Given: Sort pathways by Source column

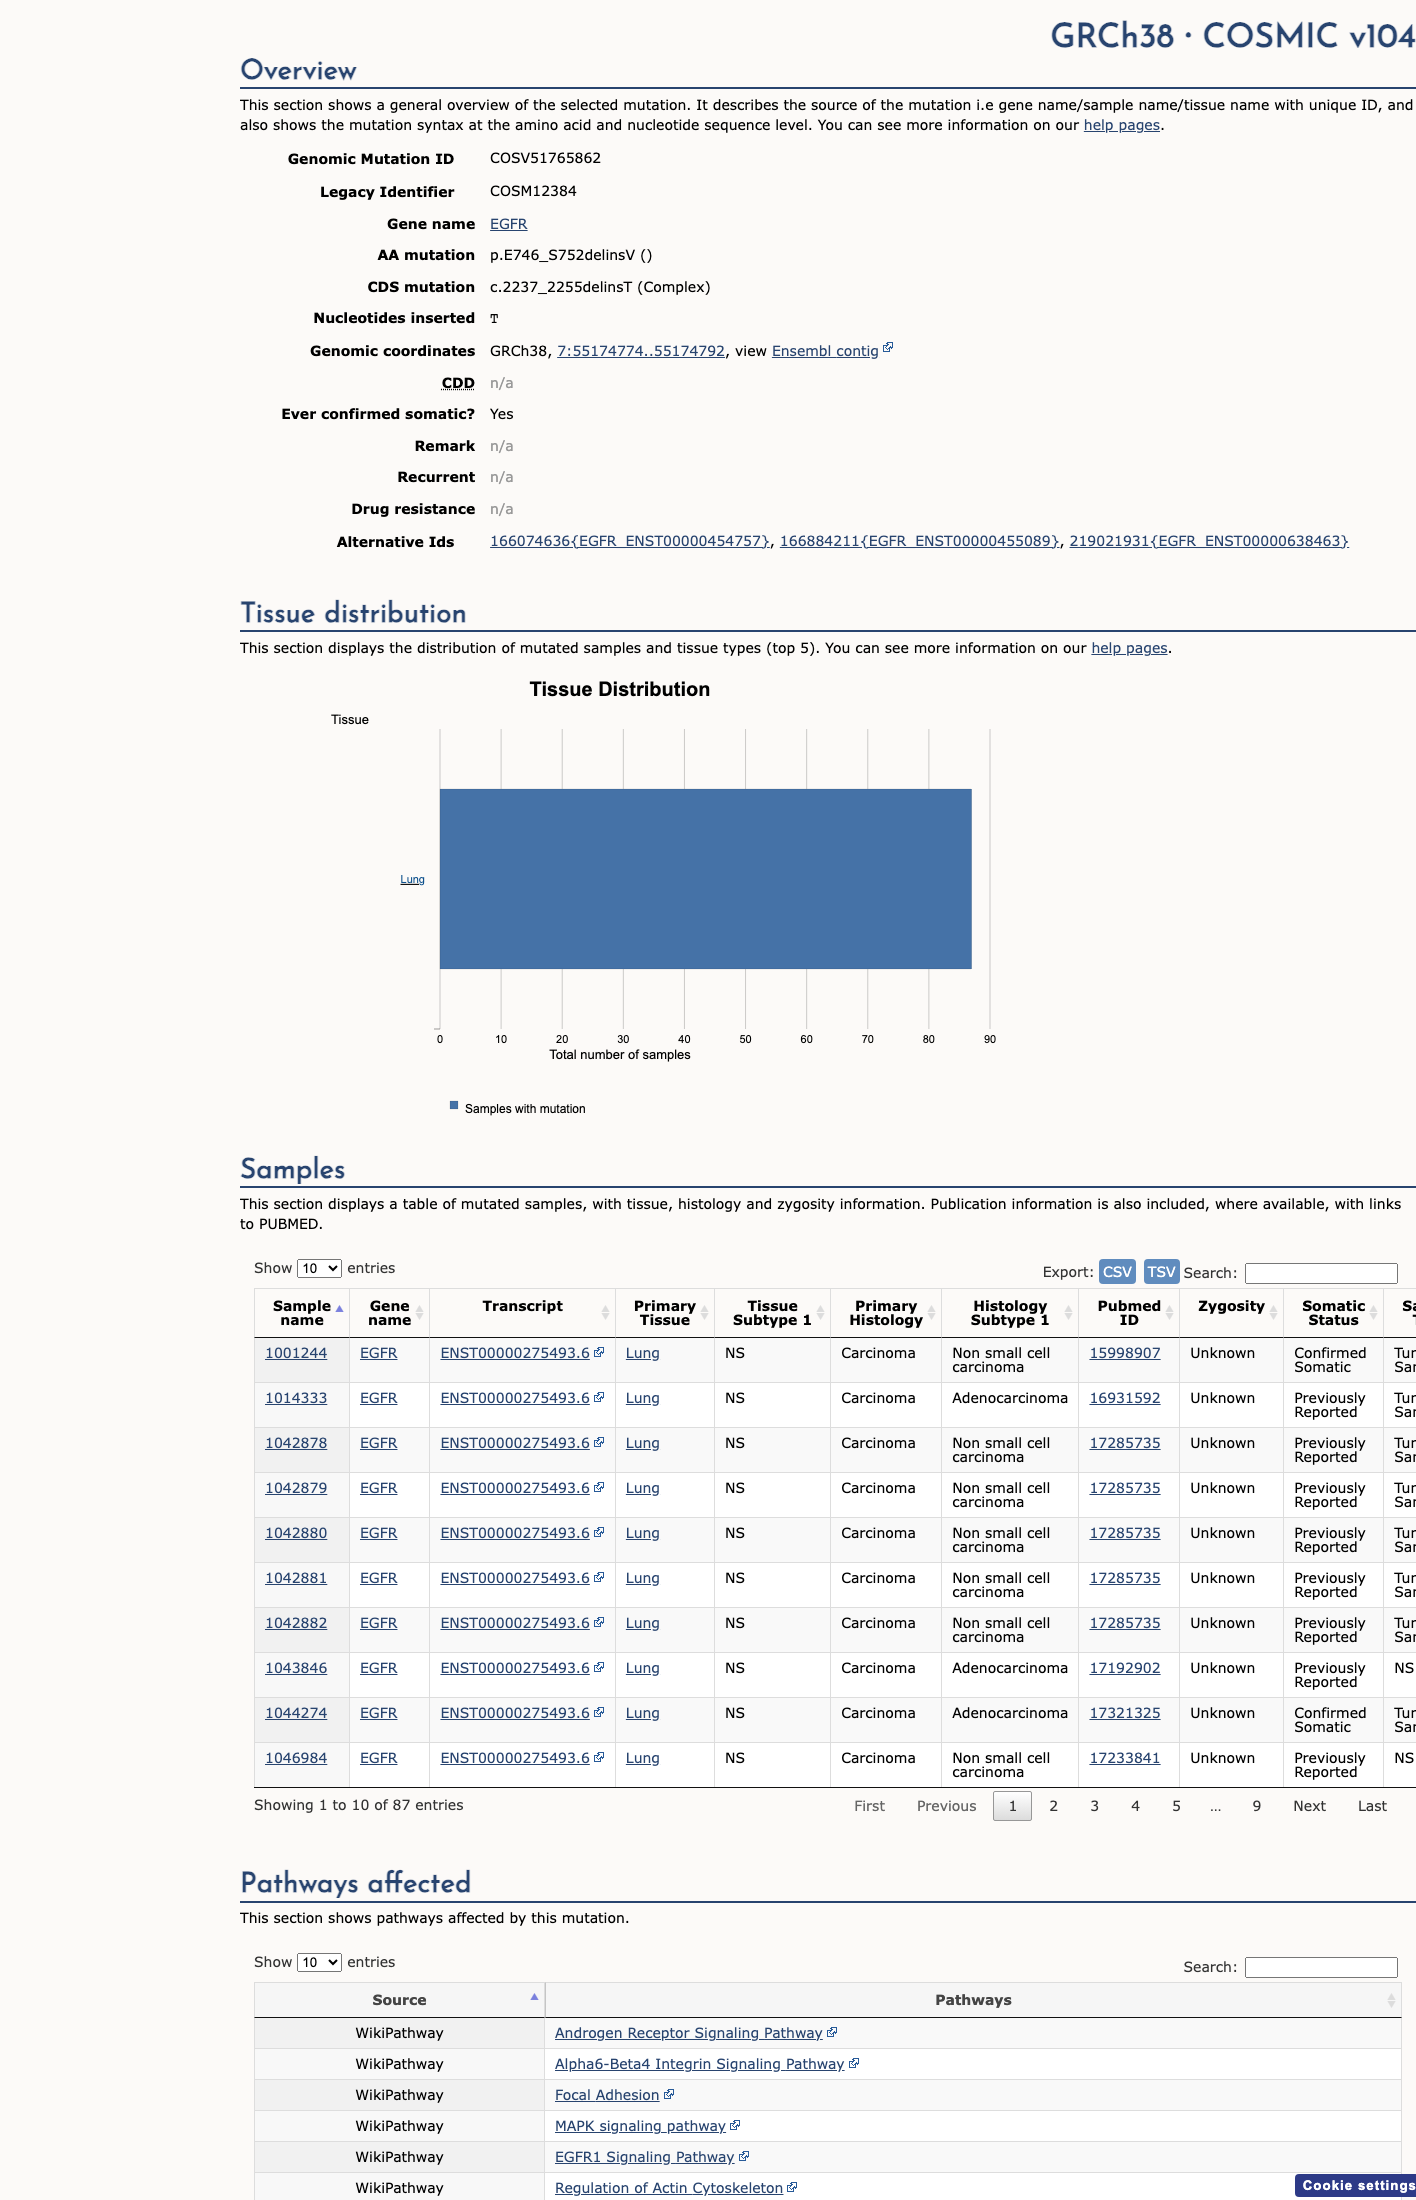Looking at the screenshot, I should tap(399, 2000).
